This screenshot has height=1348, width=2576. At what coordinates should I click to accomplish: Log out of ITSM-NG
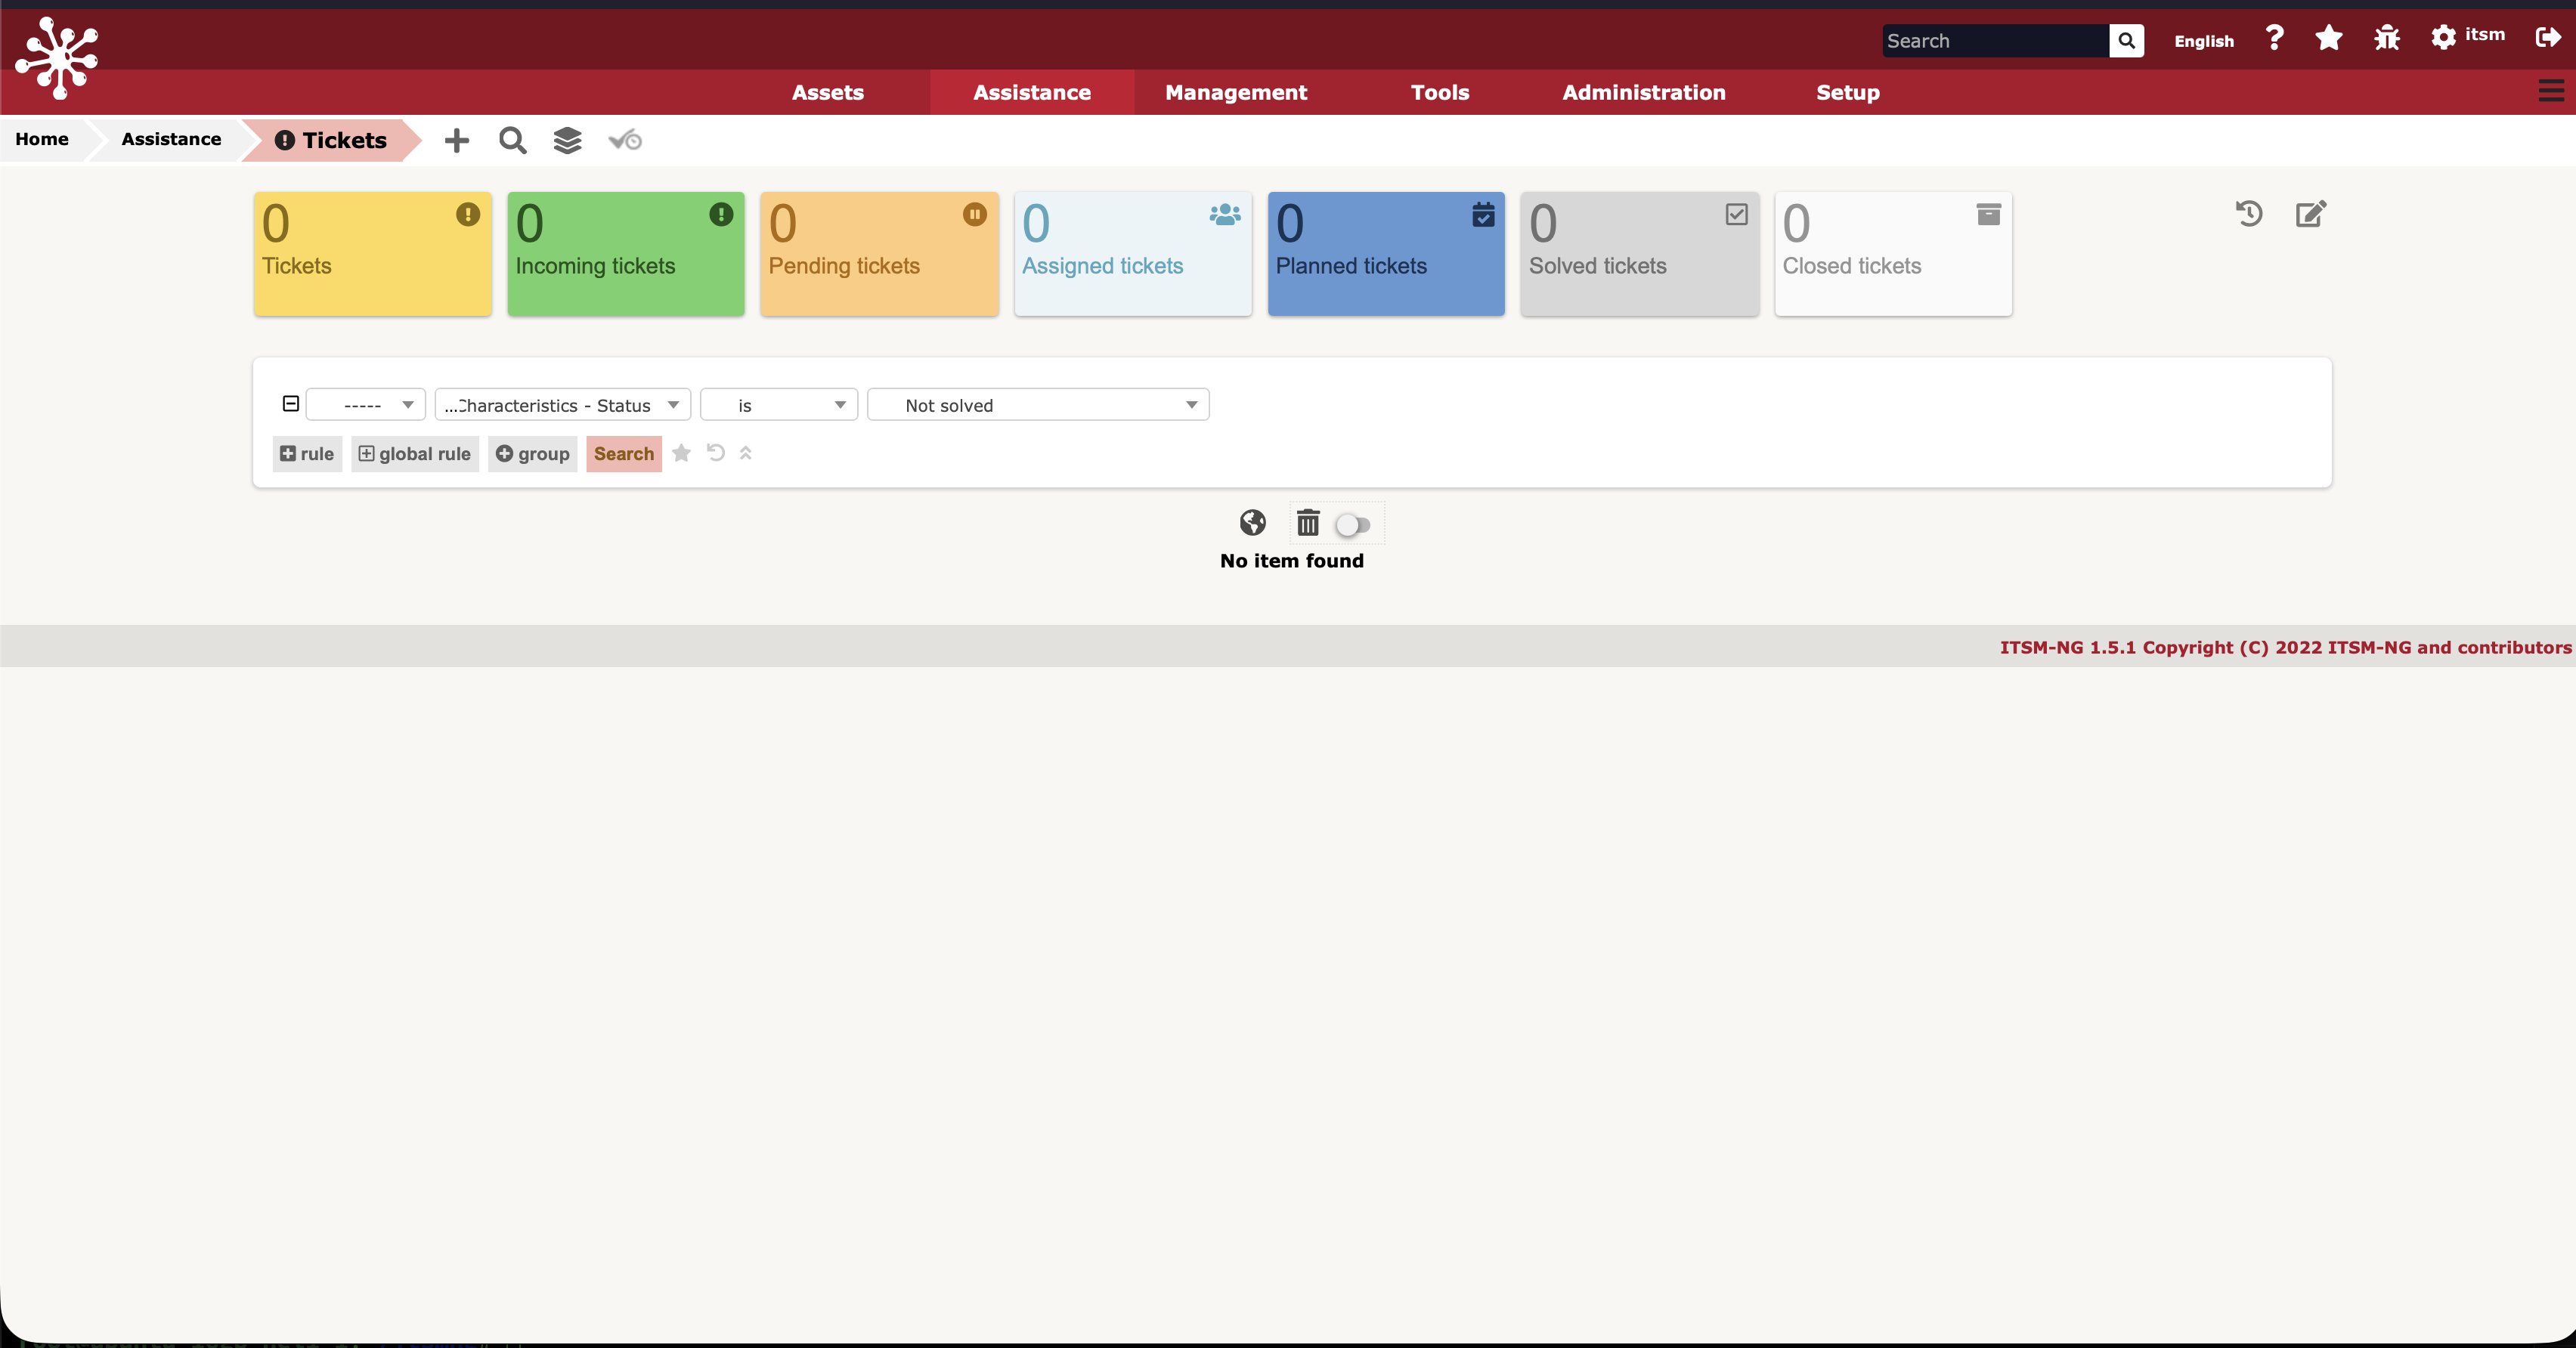(x=2548, y=38)
